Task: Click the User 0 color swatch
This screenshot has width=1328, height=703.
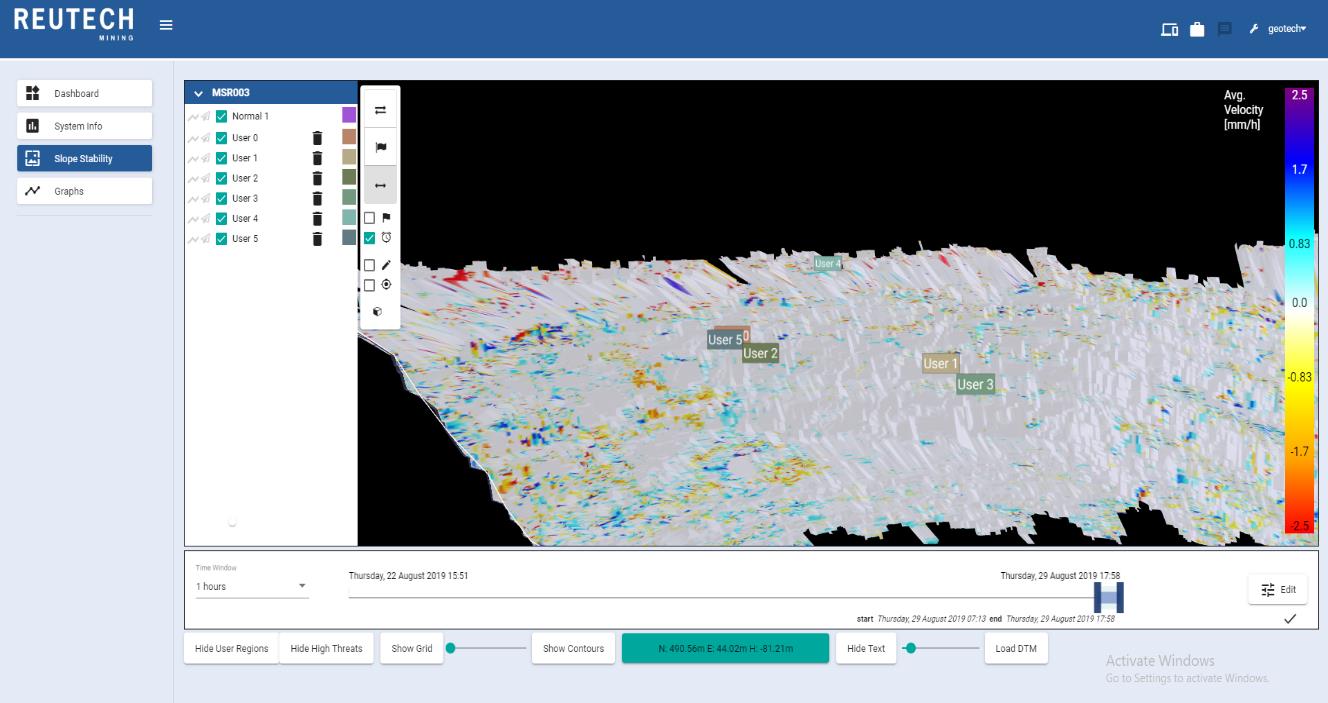Action: click(x=349, y=137)
